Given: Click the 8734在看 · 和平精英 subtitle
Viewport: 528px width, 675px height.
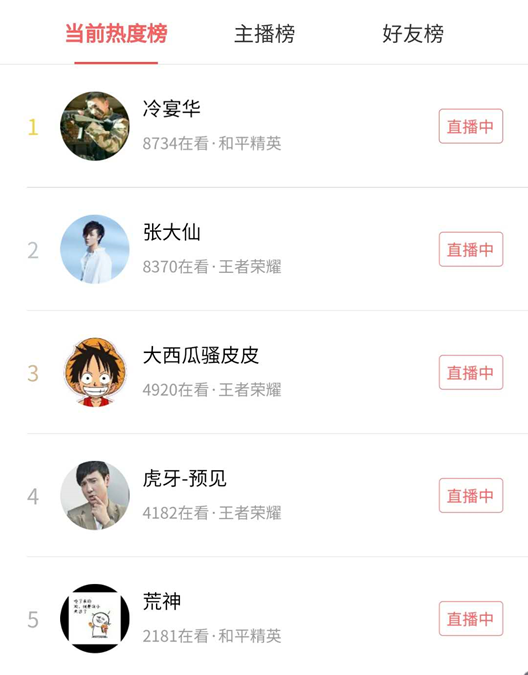Looking at the screenshot, I should pyautogui.click(x=212, y=143).
